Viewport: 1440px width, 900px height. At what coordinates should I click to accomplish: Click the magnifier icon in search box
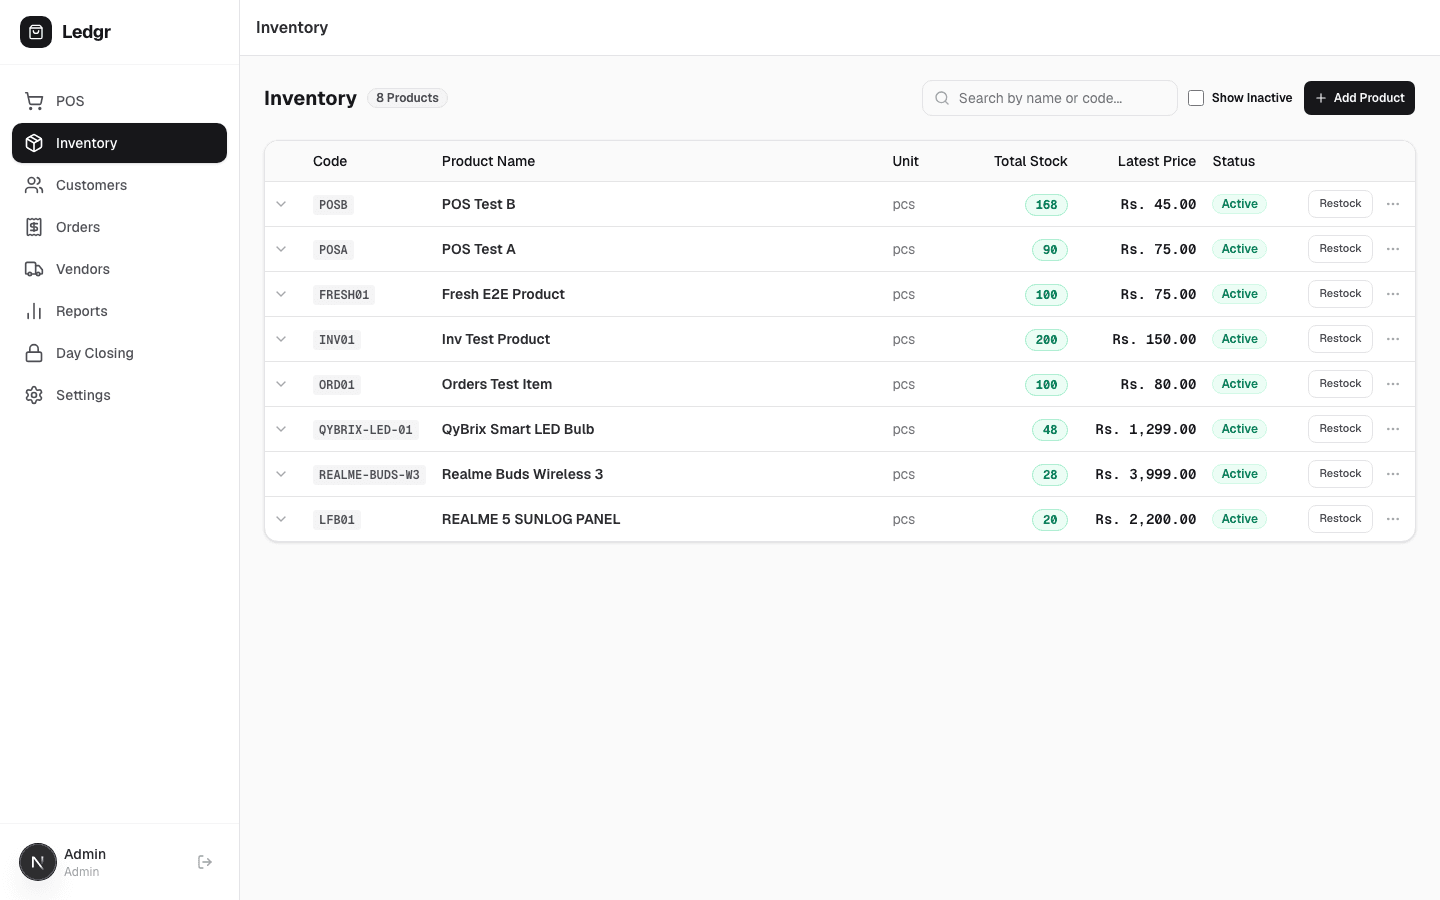(x=942, y=98)
